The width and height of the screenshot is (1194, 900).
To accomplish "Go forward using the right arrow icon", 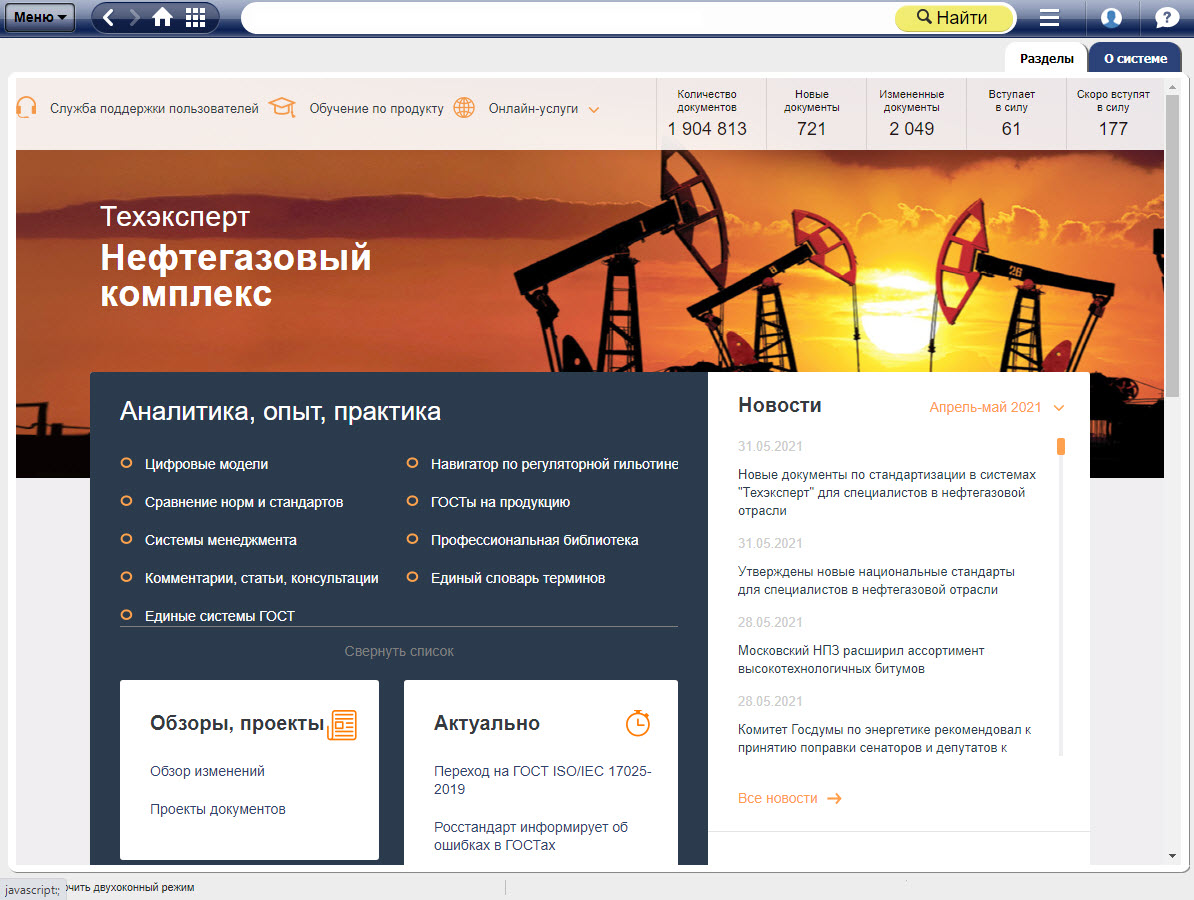I will (x=135, y=18).
